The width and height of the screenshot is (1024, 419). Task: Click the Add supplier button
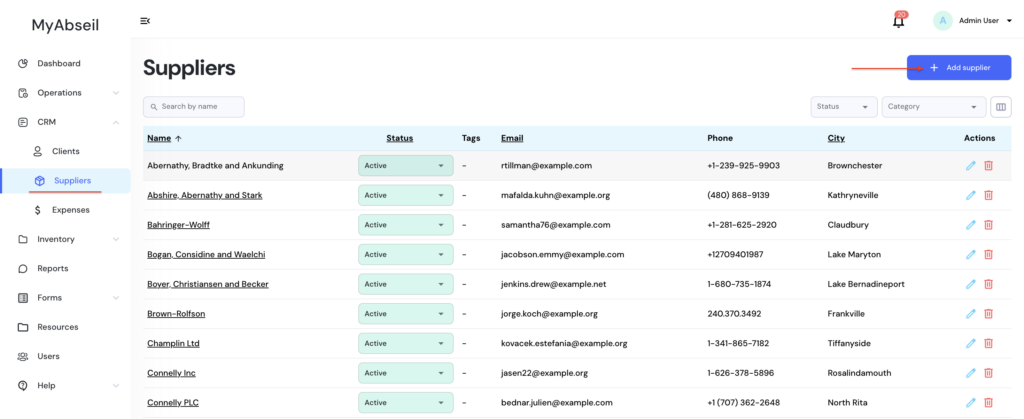pos(958,68)
